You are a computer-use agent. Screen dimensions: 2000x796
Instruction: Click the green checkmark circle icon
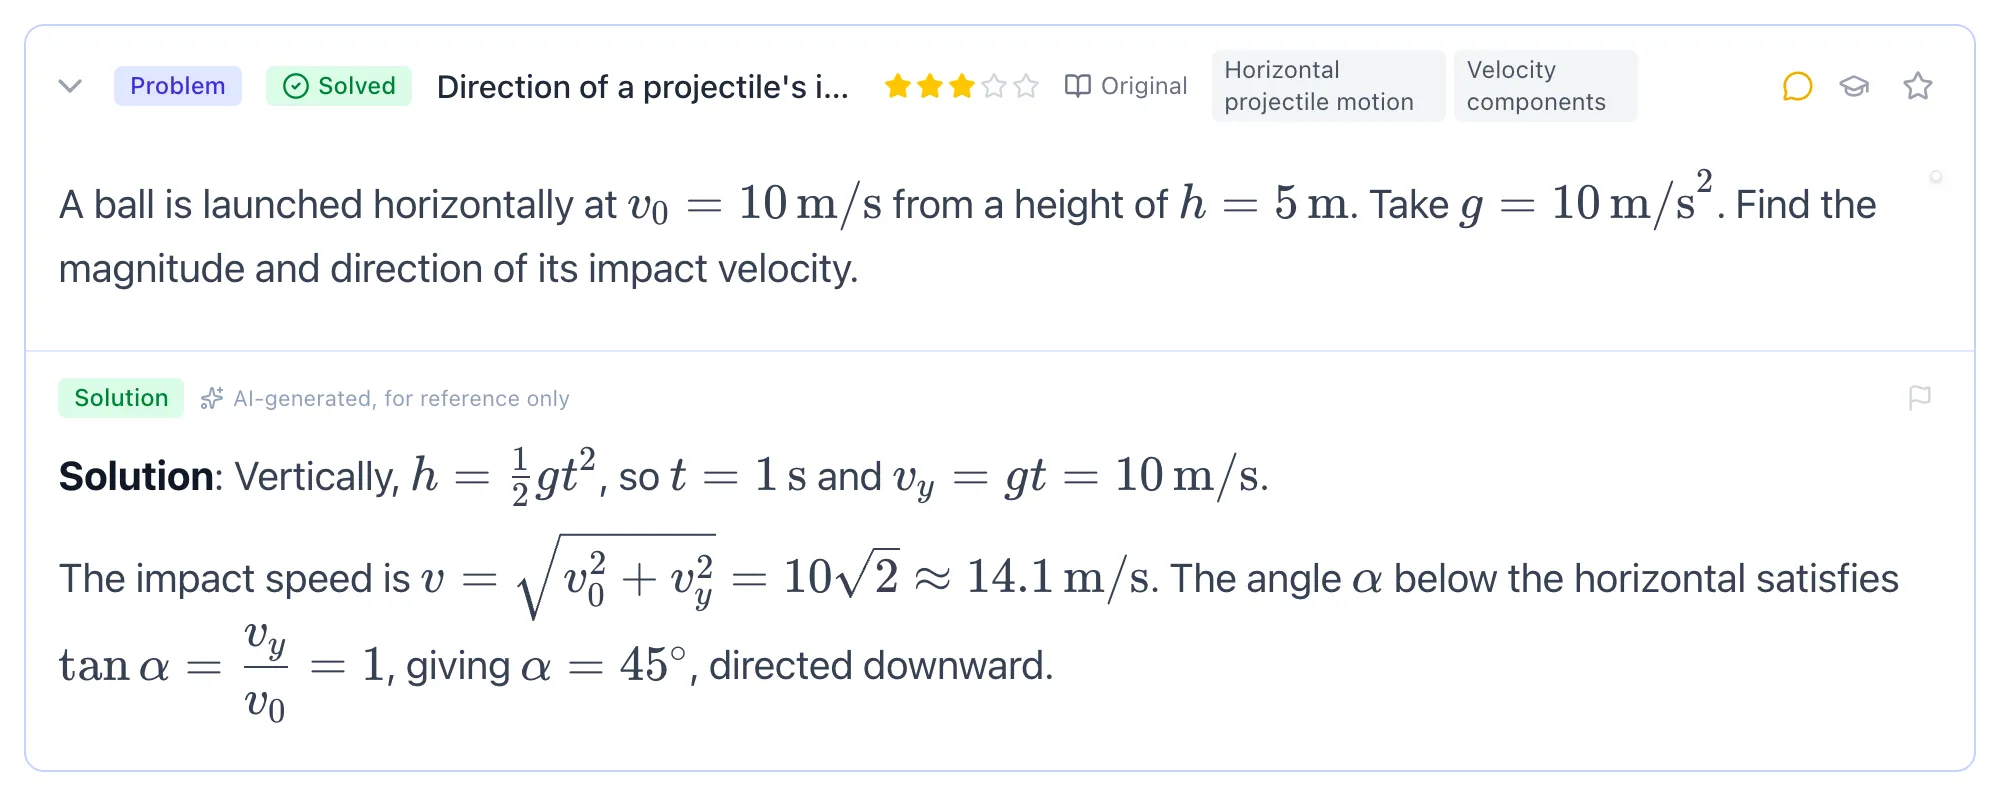(x=296, y=86)
